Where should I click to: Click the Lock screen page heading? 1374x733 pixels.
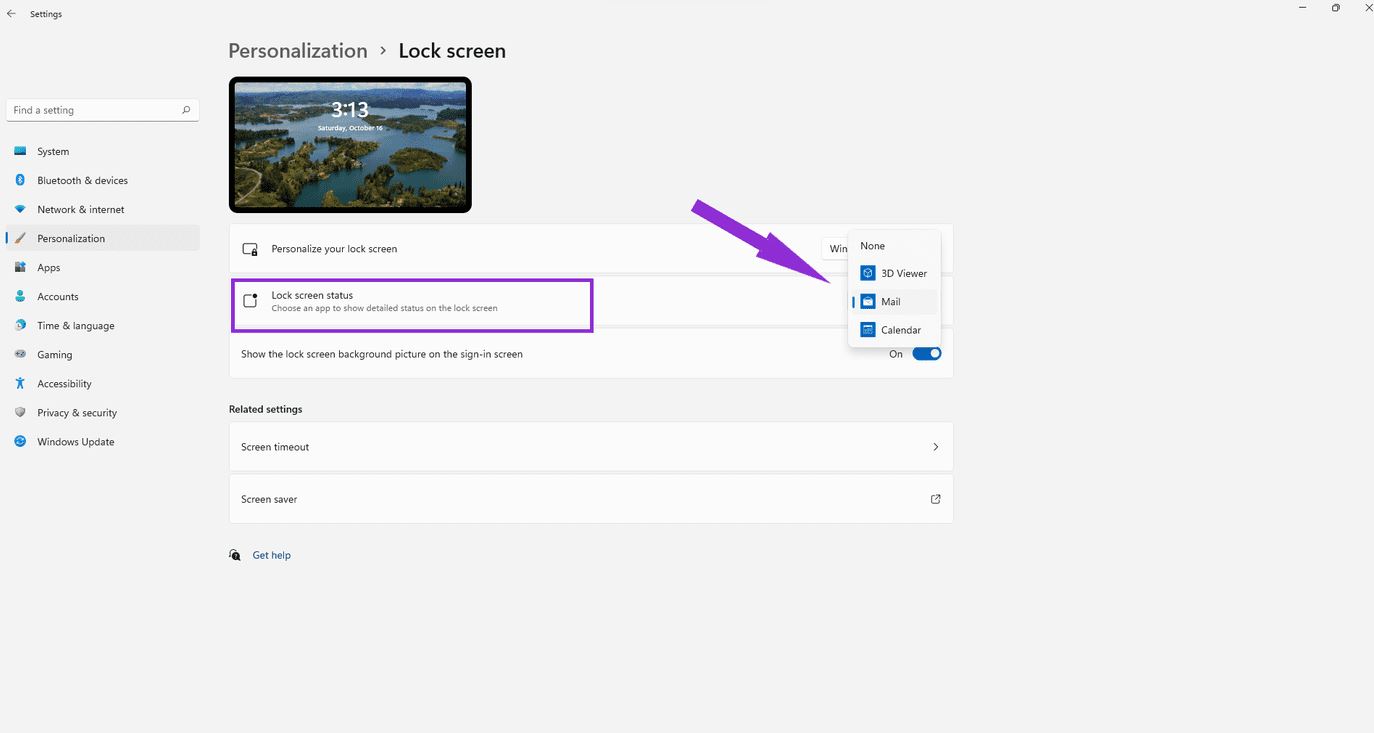[x=452, y=51]
